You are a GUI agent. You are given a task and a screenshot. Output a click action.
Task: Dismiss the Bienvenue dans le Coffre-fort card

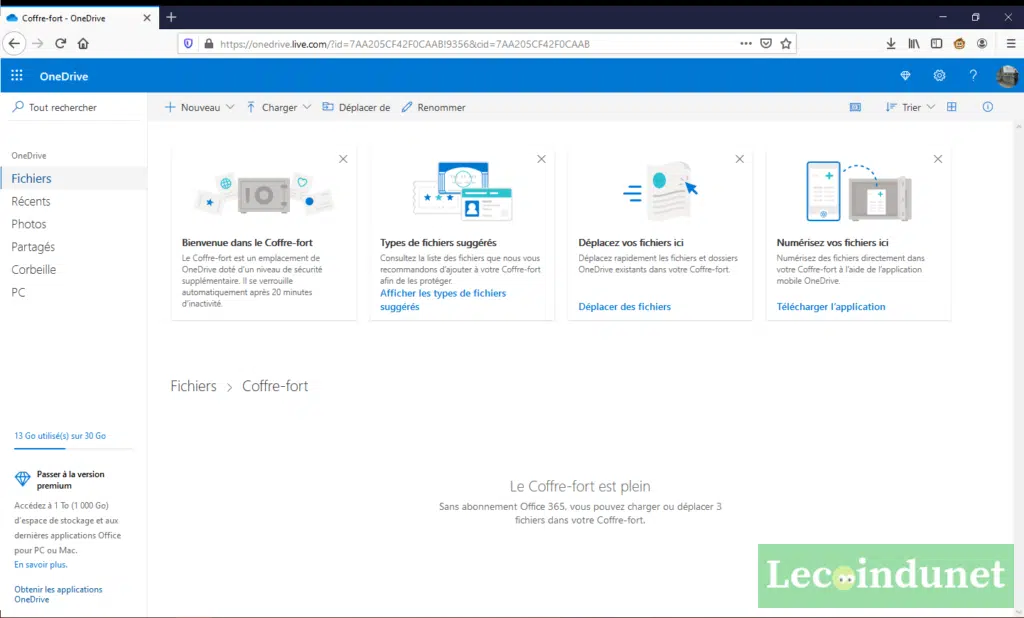pyautogui.click(x=343, y=159)
